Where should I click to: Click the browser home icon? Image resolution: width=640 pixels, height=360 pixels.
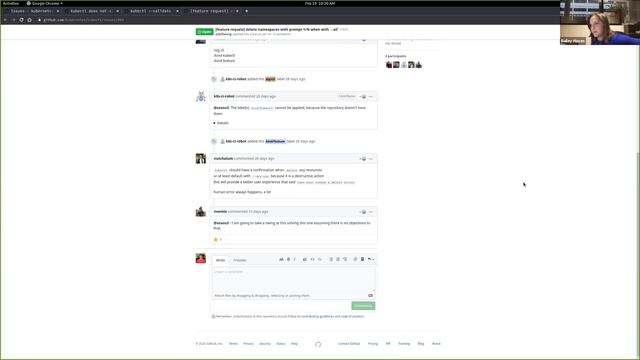[x=29, y=20]
